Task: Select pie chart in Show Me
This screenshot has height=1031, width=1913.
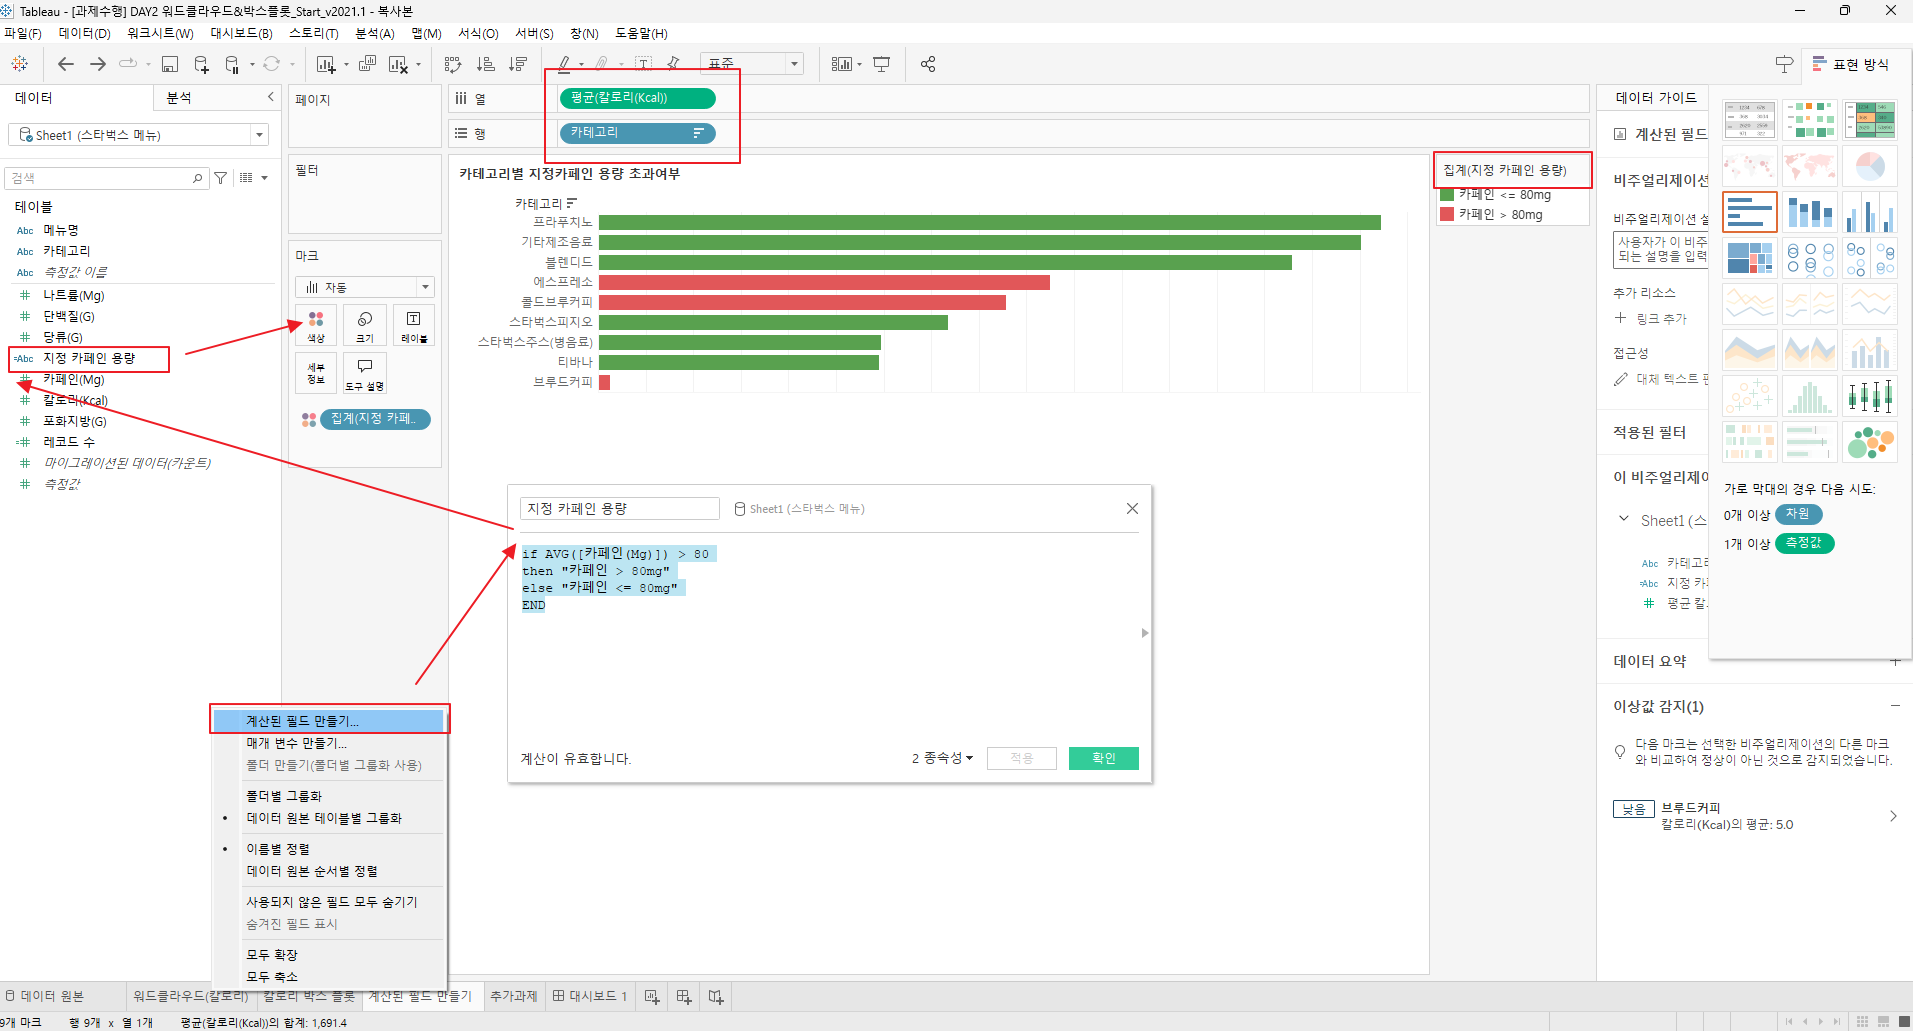Action: tap(1870, 166)
